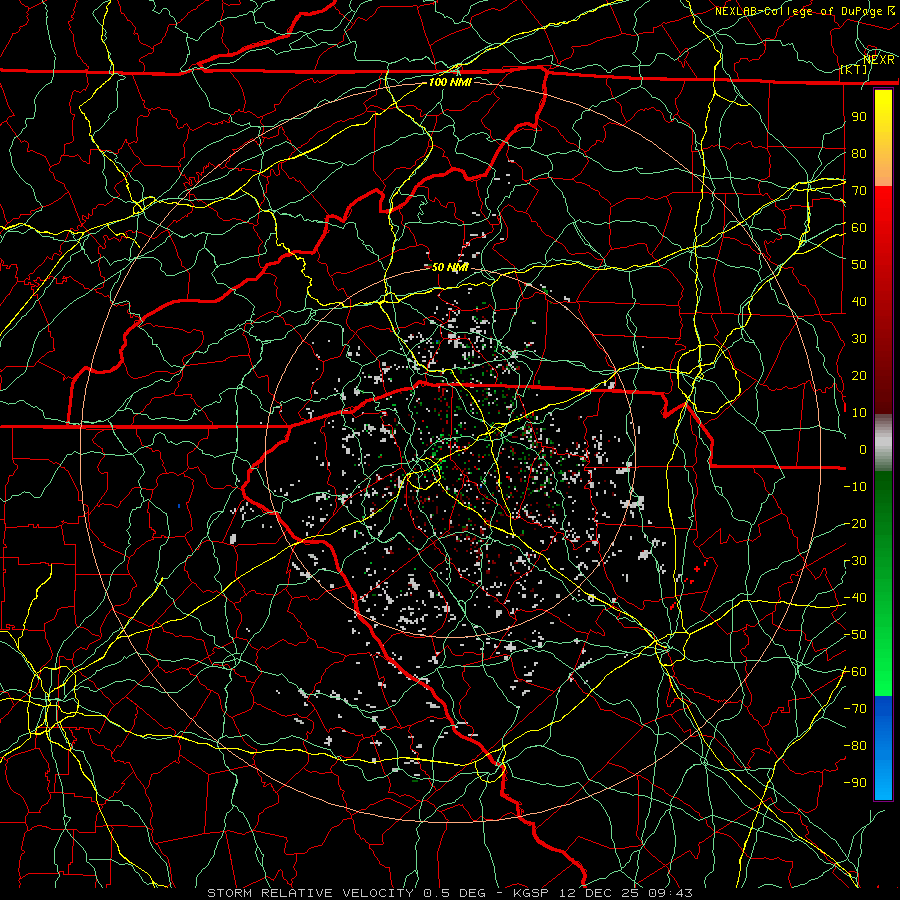Click the 90 value on velocity scale
The height and width of the screenshot is (900, 900).
tap(859, 117)
